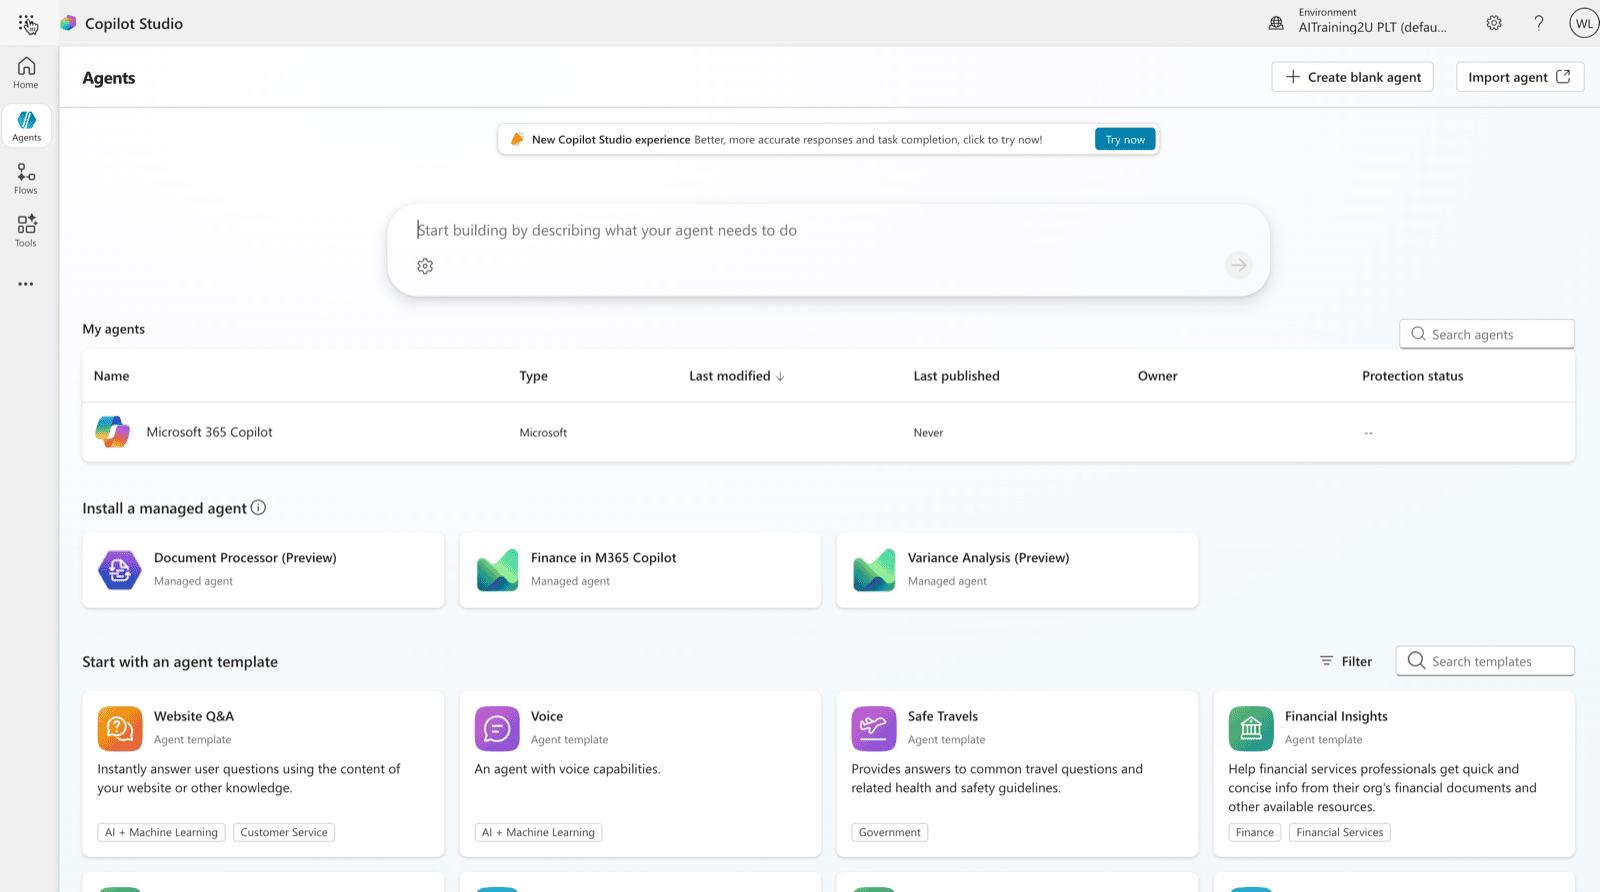Image resolution: width=1600 pixels, height=892 pixels.
Task: Open Agents in the sidebar
Action: coord(26,126)
